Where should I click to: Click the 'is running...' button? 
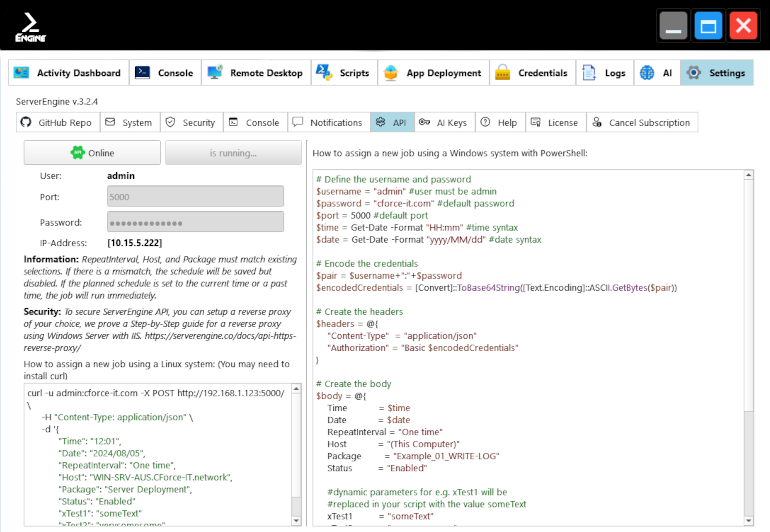pos(233,153)
